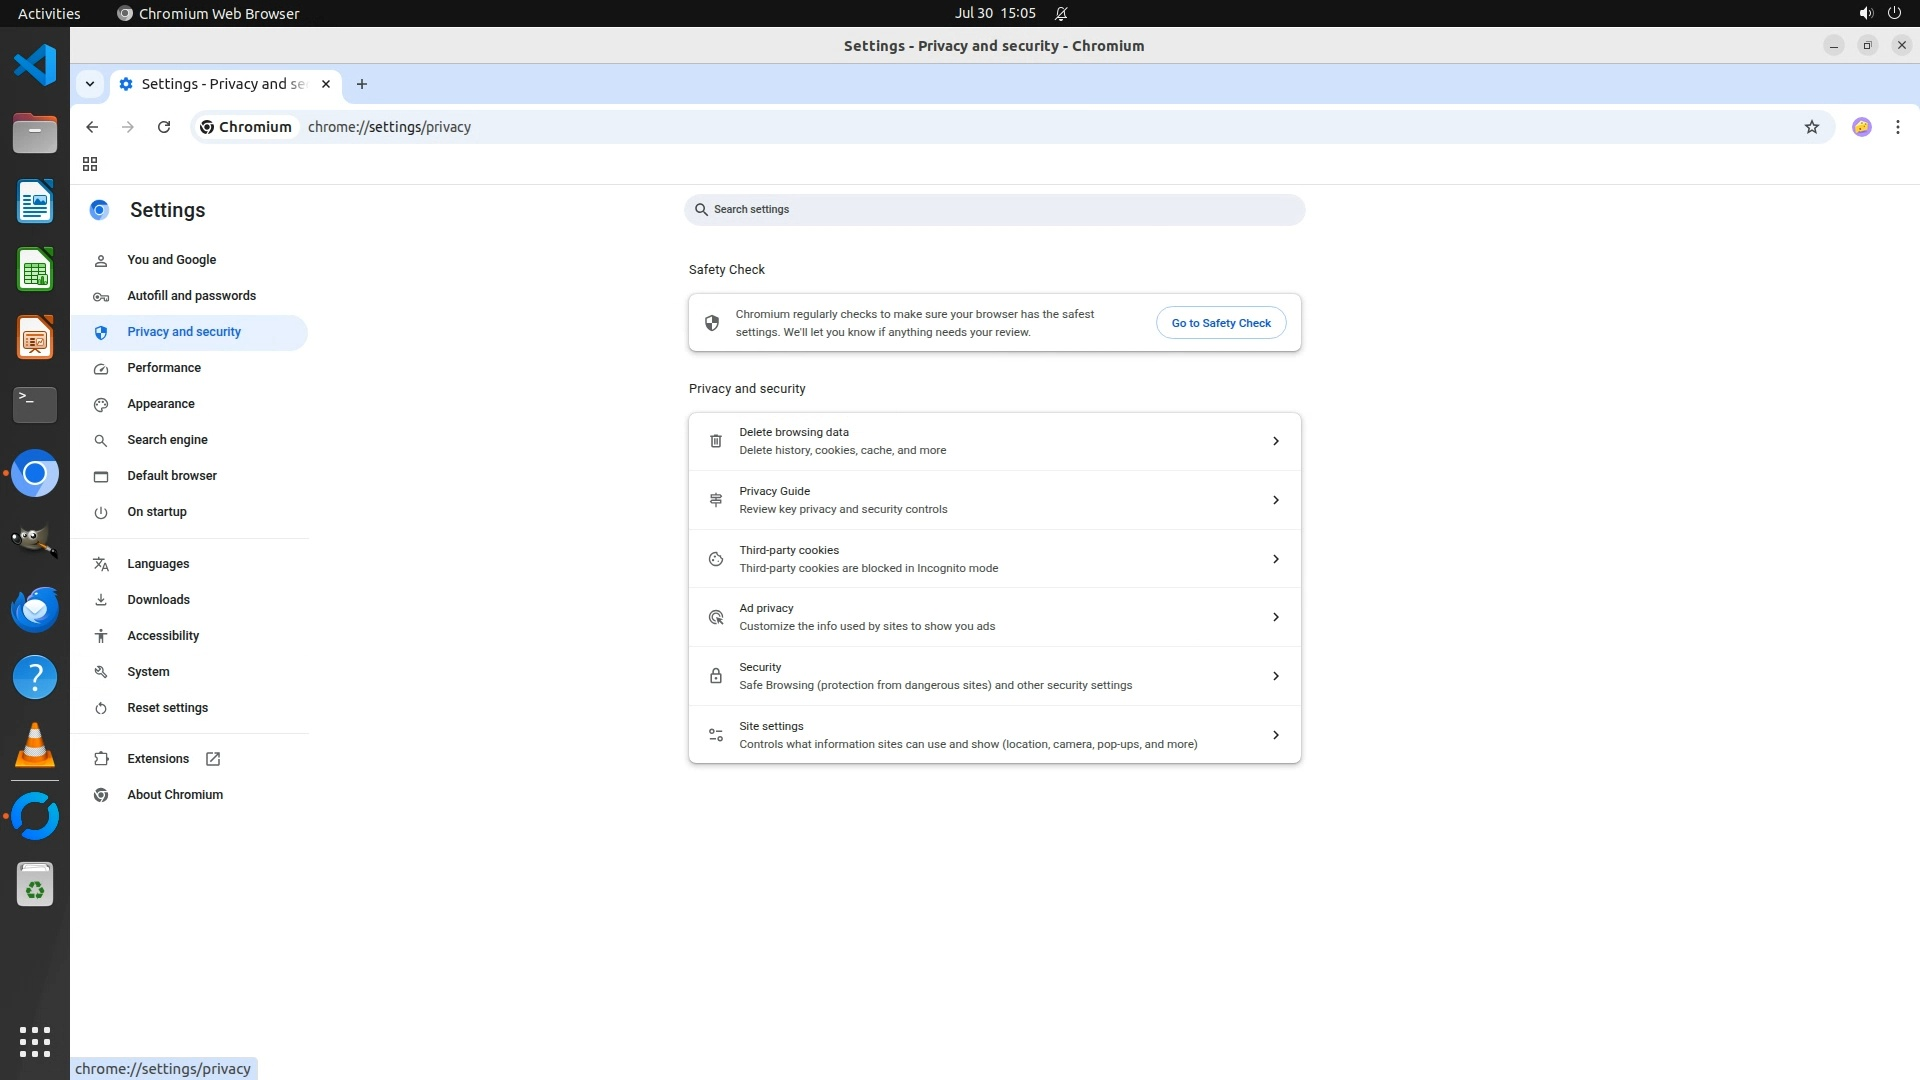Click Go to Safety Check button

1220,323
